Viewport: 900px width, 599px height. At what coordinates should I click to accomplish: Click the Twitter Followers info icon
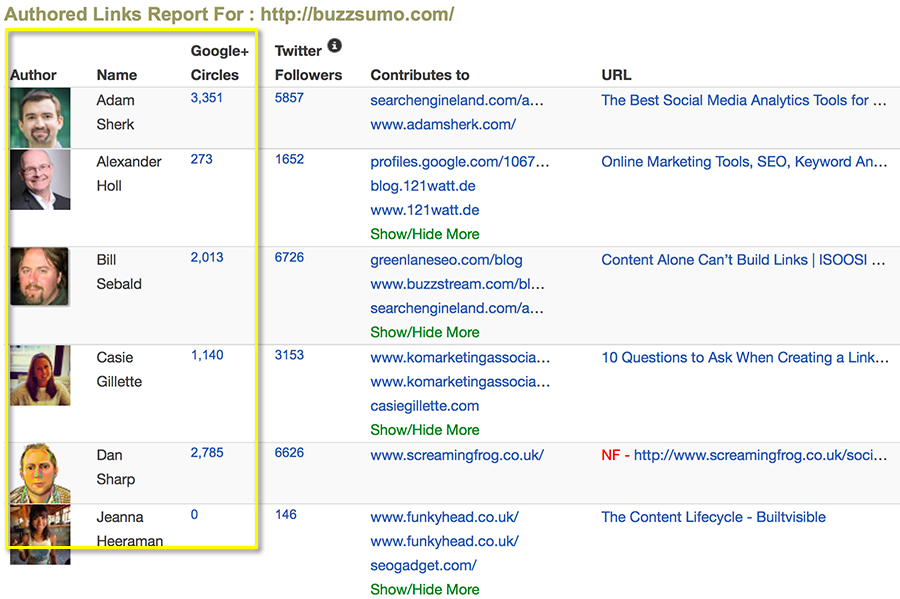tap(335, 46)
